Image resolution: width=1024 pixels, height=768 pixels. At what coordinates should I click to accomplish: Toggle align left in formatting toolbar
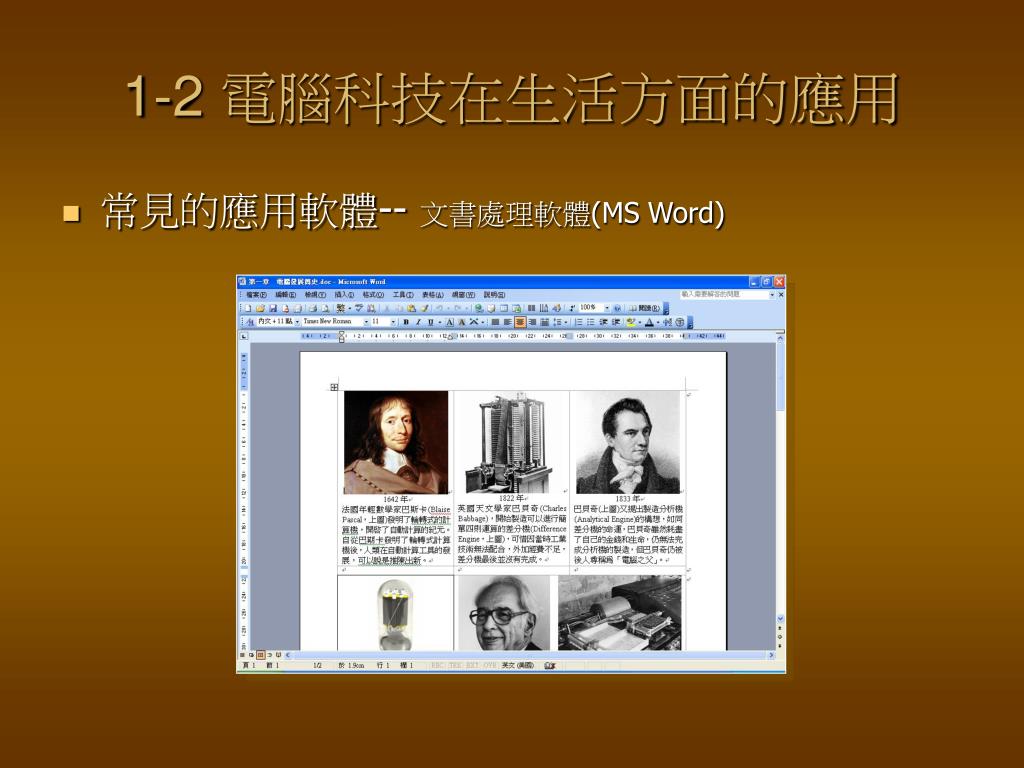coord(507,322)
